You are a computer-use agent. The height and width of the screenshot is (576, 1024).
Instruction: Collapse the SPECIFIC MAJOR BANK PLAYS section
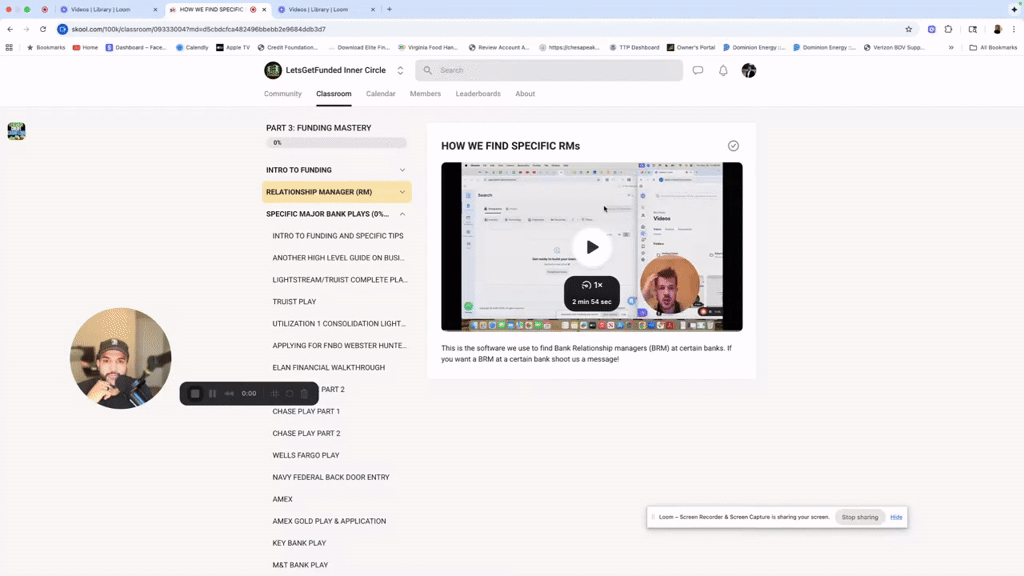(x=402, y=214)
